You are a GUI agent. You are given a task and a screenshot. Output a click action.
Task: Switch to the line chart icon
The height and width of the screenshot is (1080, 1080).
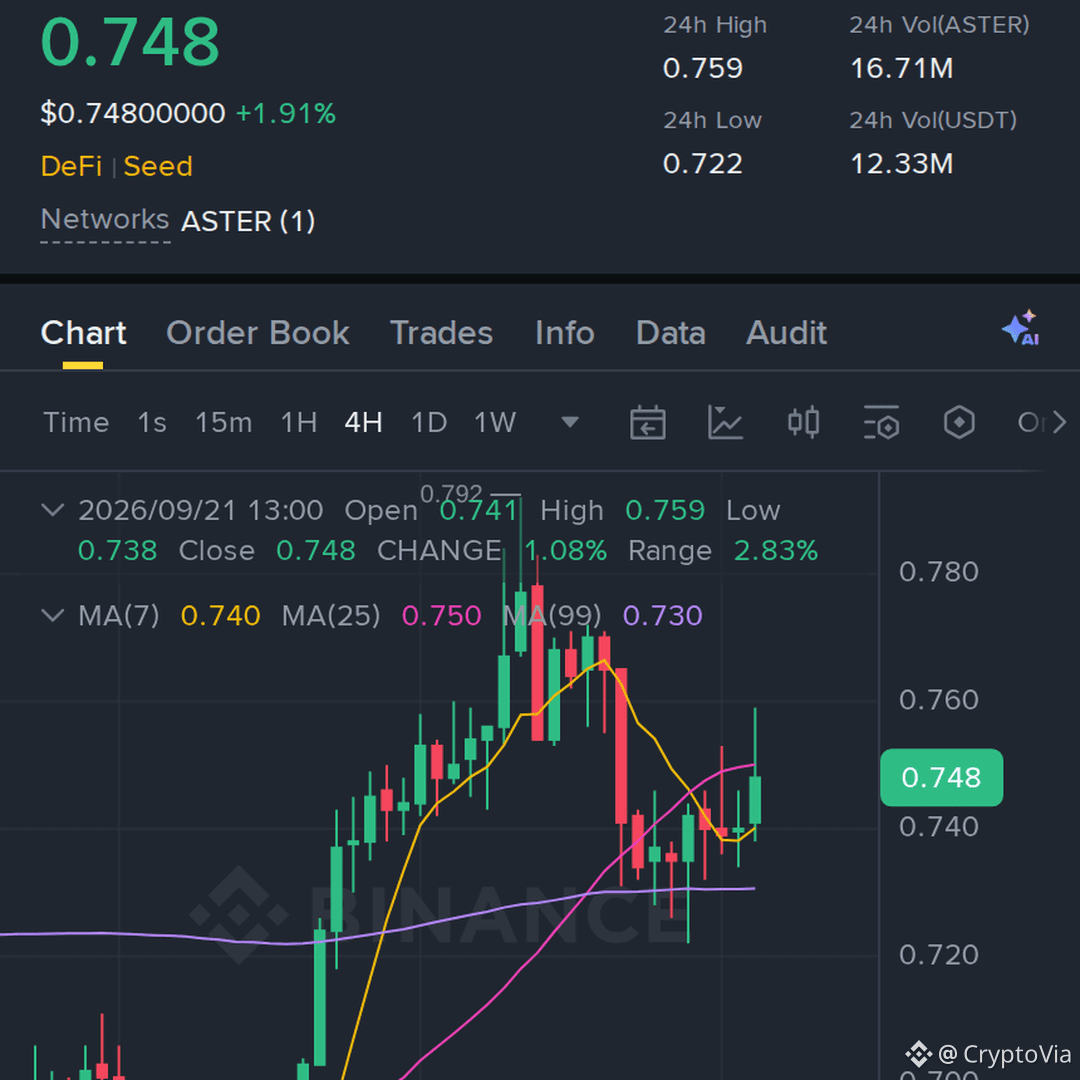point(725,422)
